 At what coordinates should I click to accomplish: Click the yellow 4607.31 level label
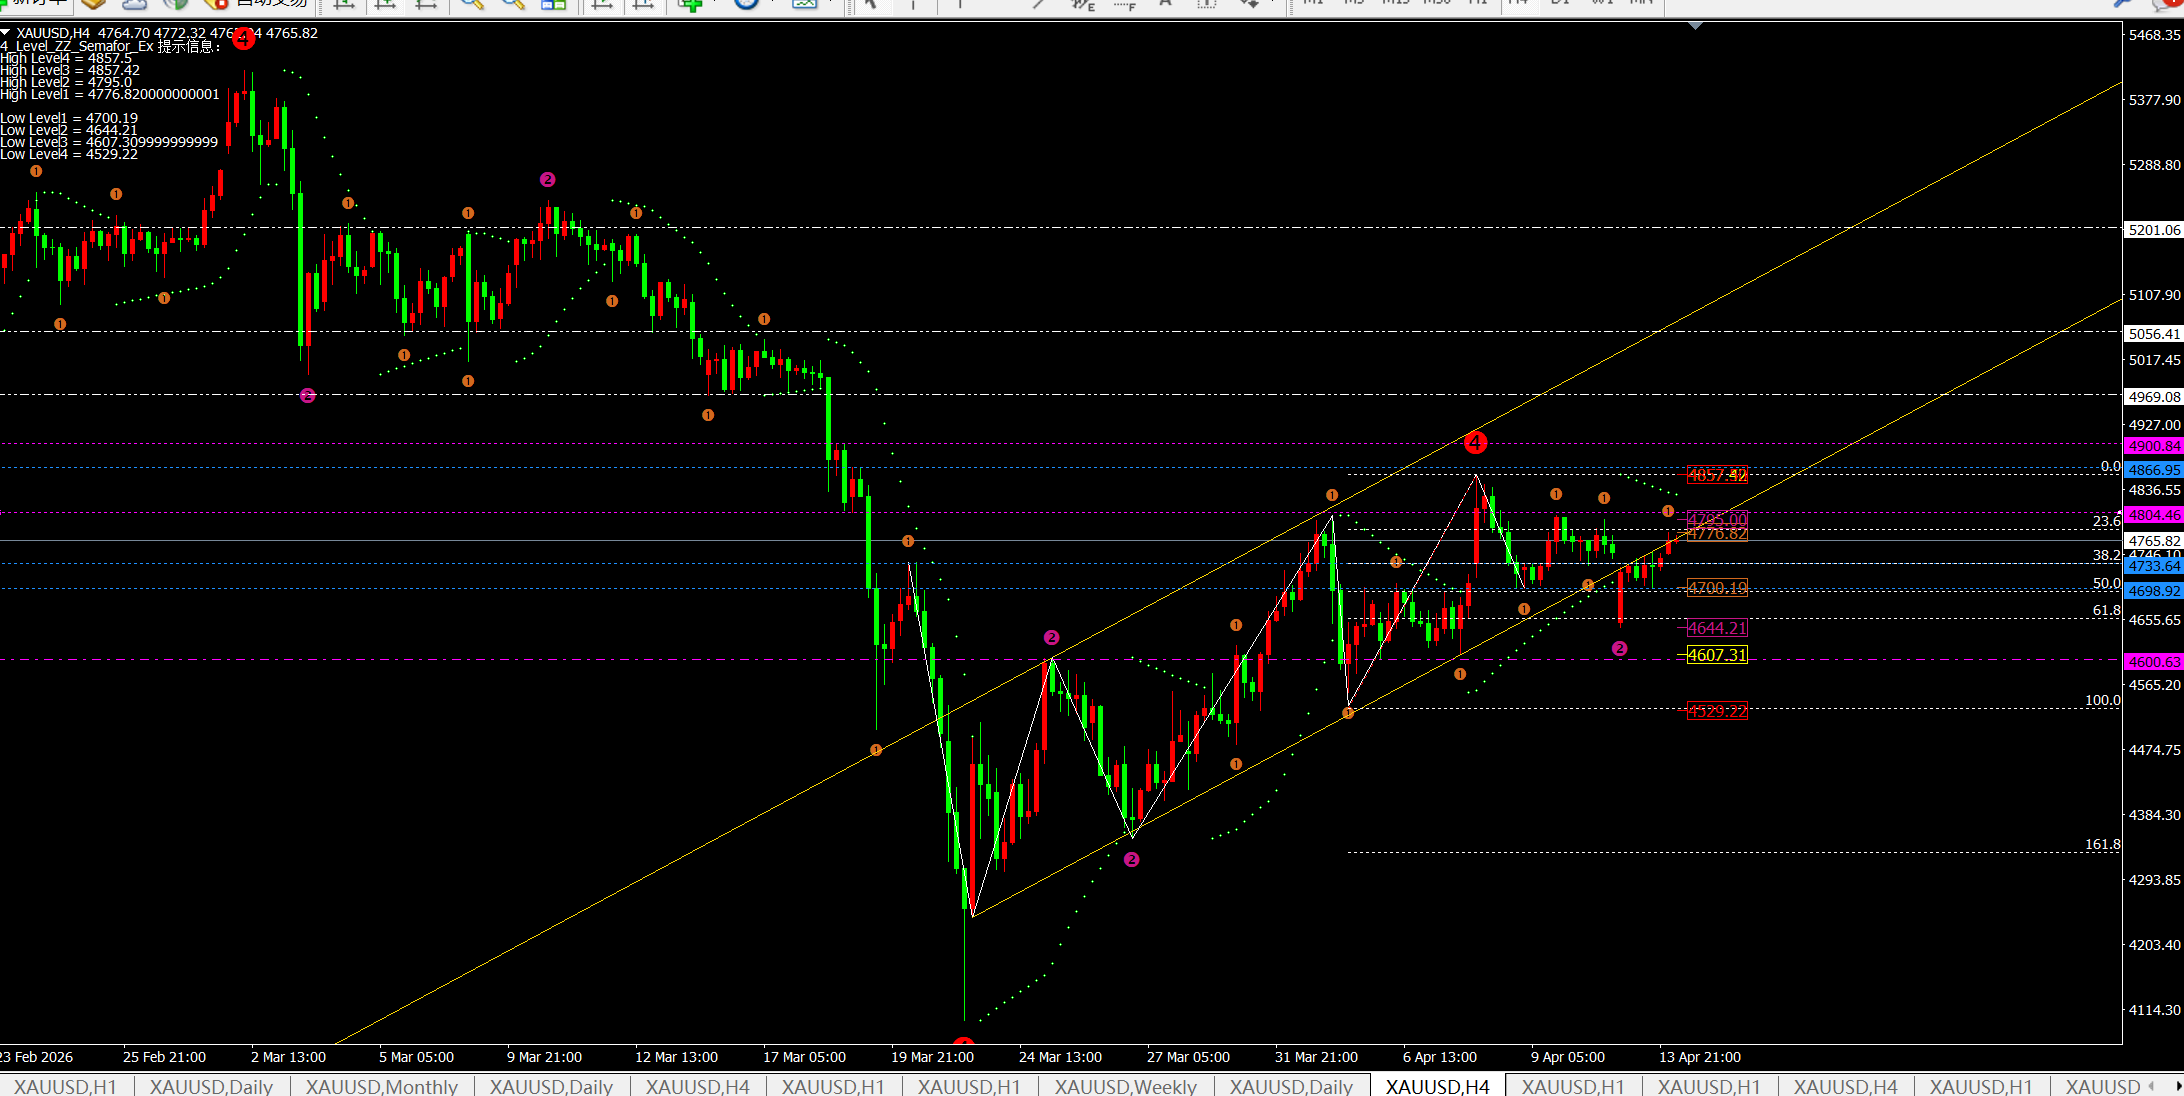[x=1717, y=655]
